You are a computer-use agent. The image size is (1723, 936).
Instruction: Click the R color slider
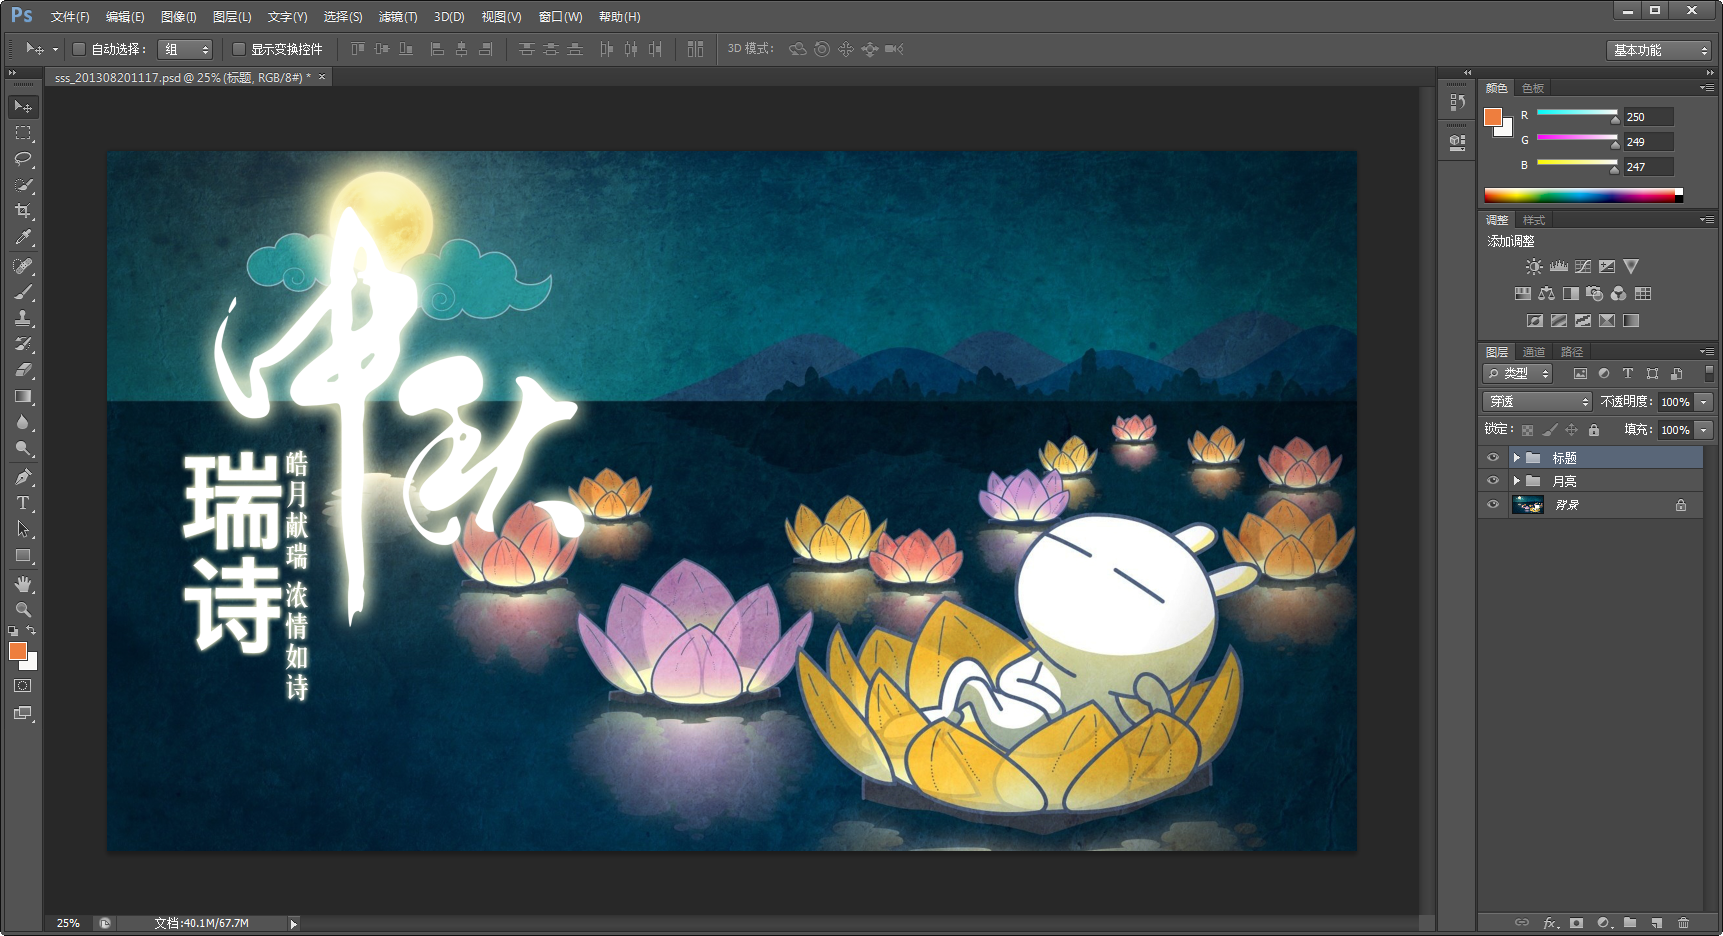(1577, 113)
